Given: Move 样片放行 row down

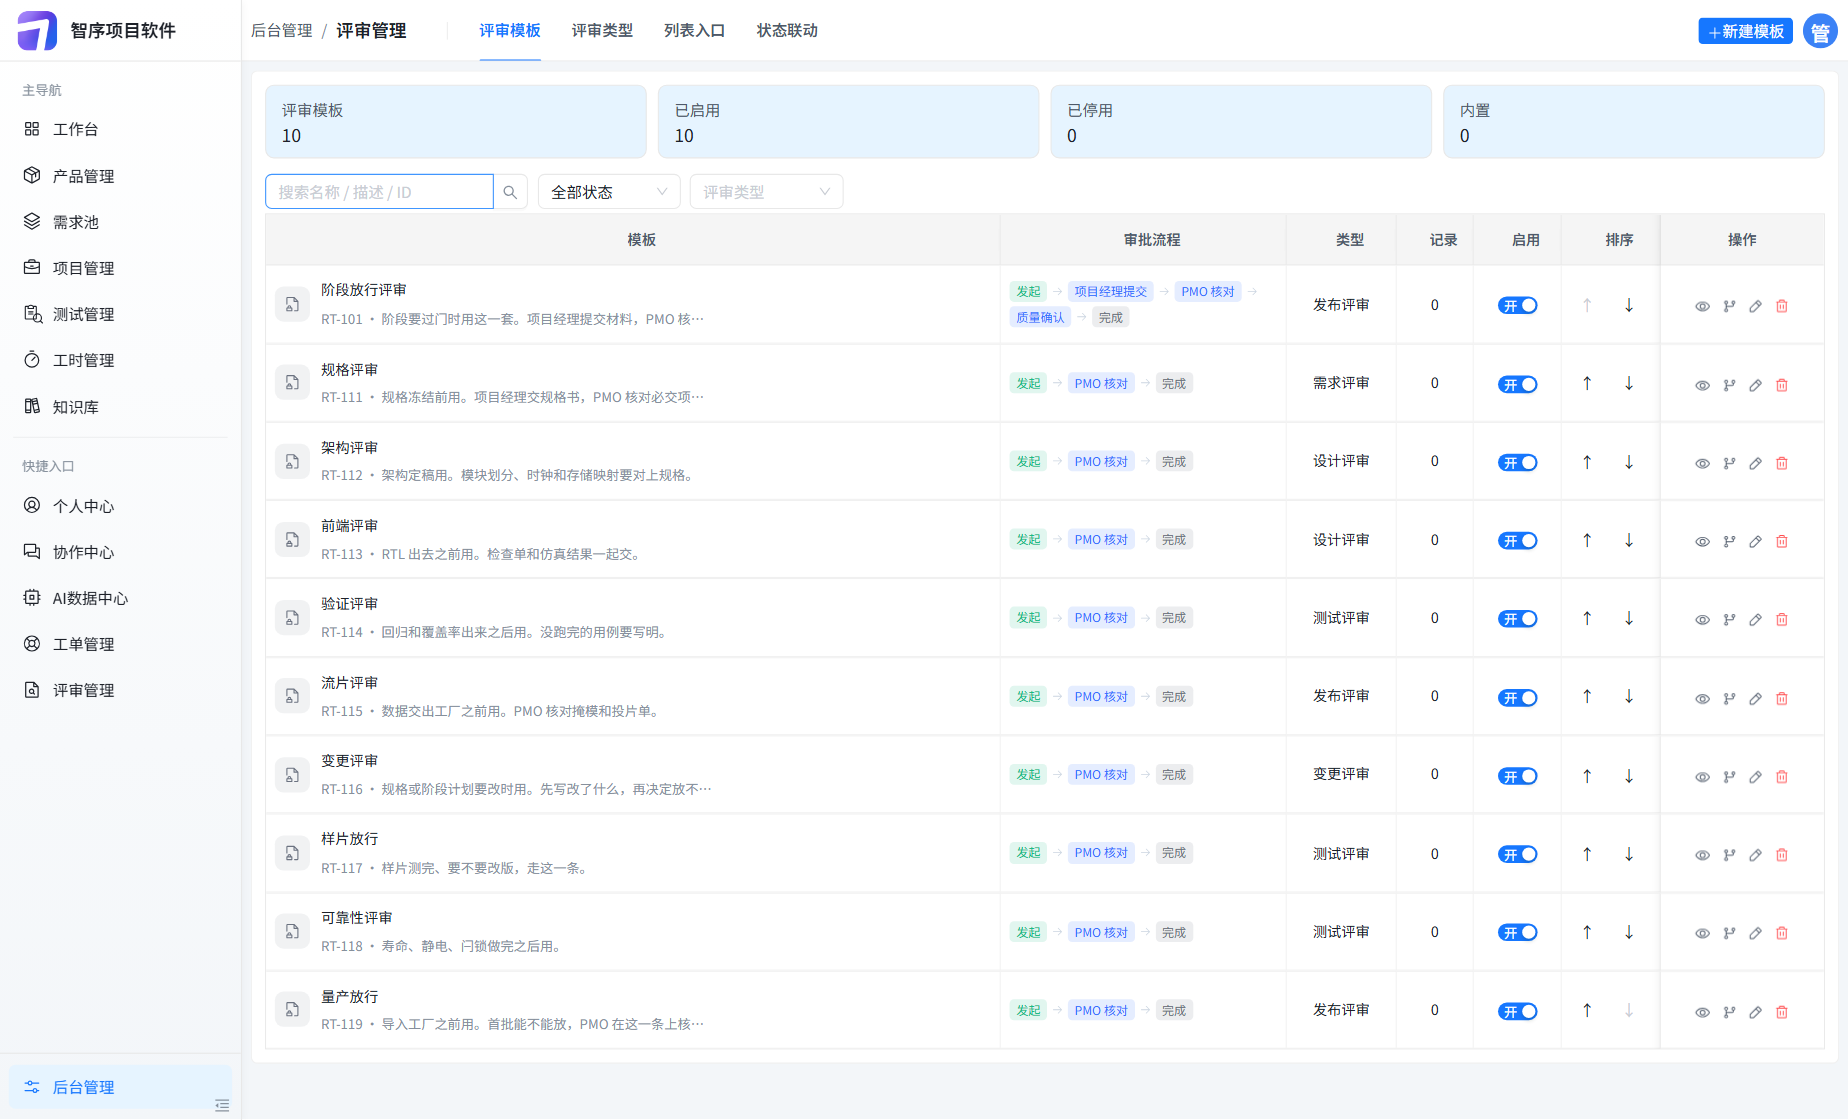Looking at the screenshot, I should [x=1629, y=854].
